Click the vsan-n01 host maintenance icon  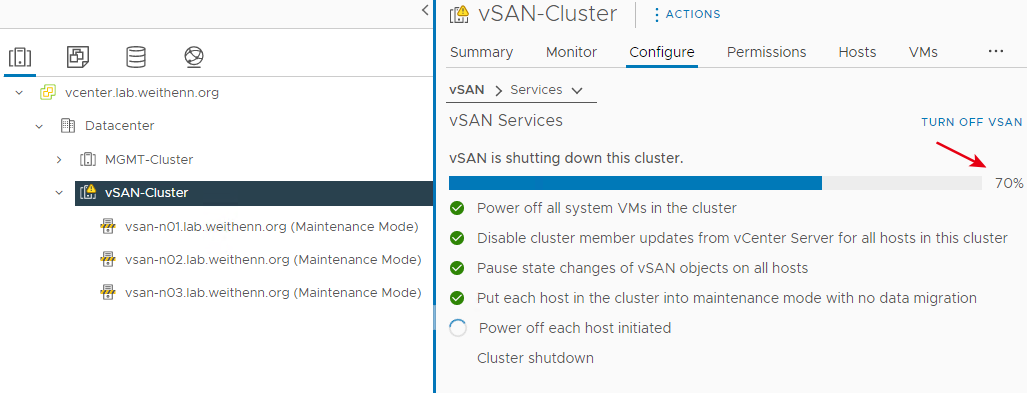tap(107, 227)
